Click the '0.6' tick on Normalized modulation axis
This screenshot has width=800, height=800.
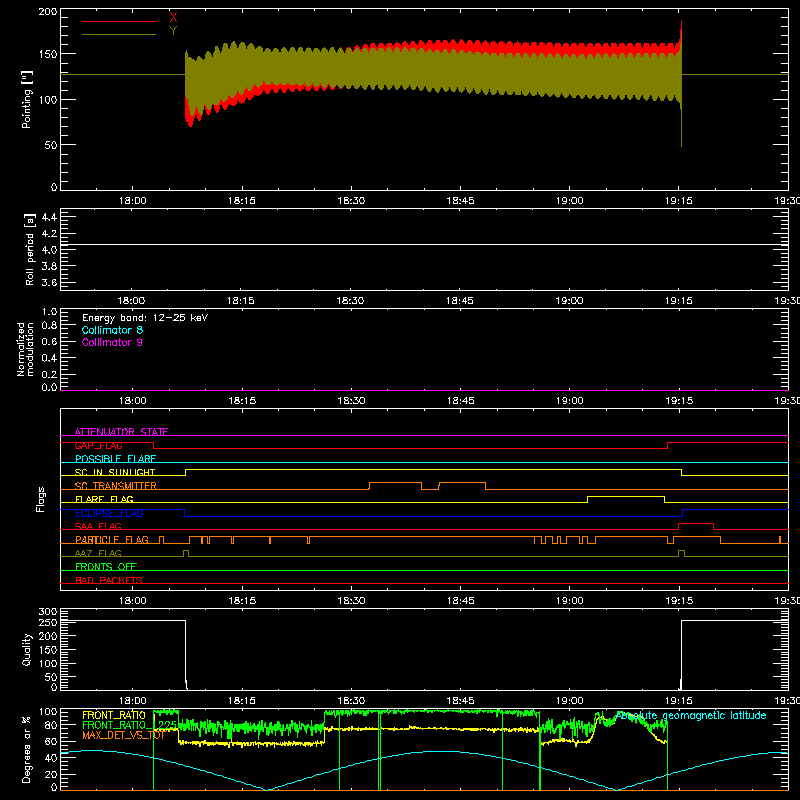click(x=49, y=341)
